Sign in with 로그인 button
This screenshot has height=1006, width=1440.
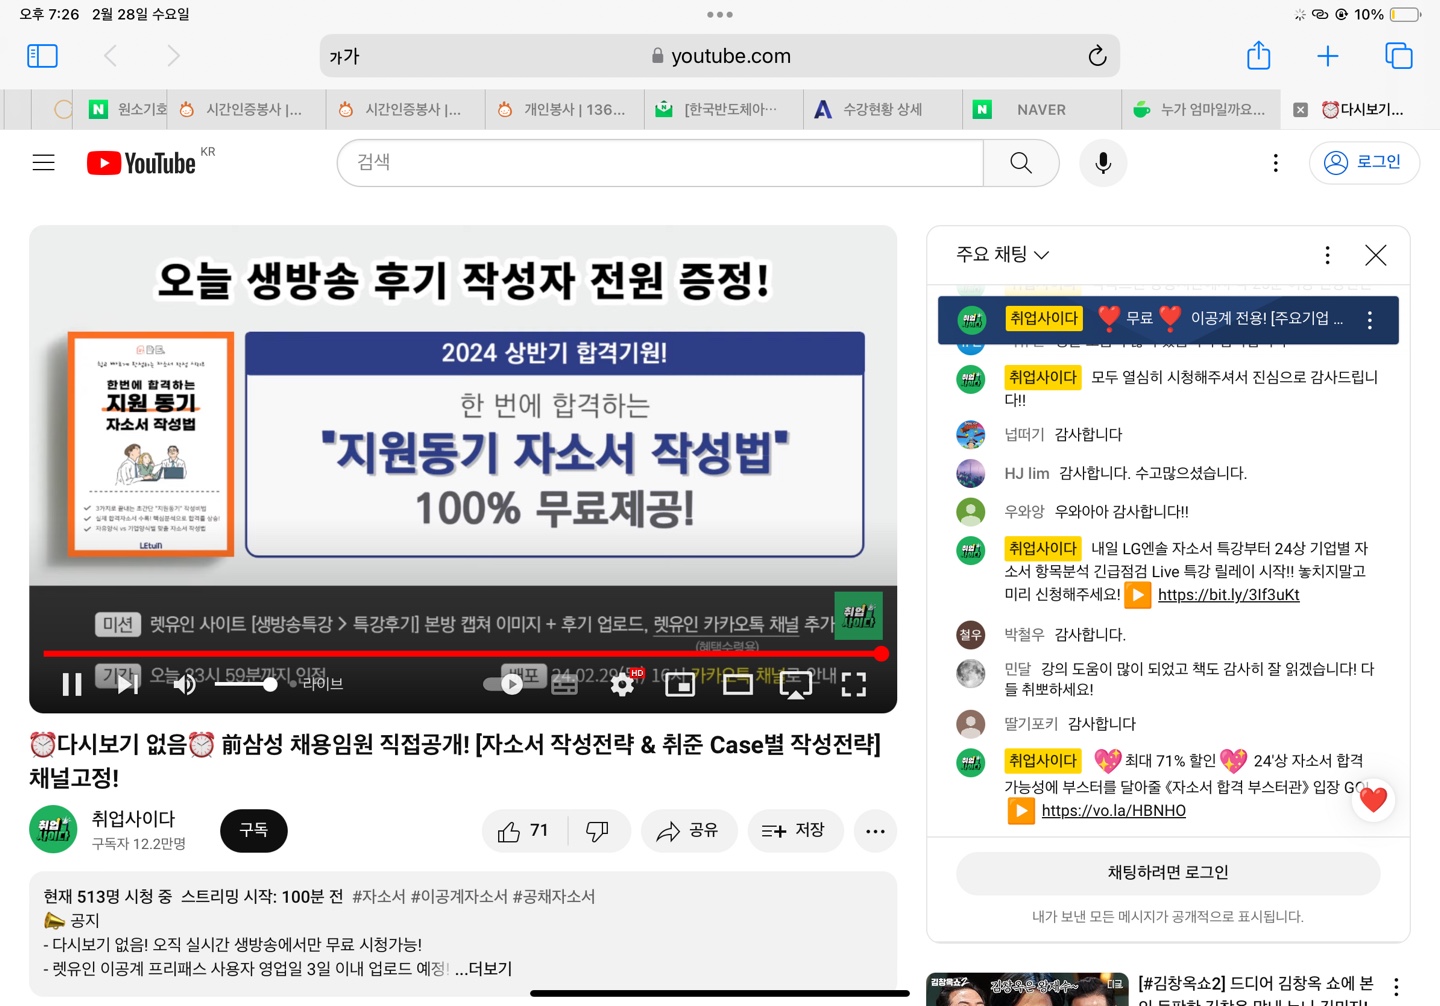point(1364,162)
